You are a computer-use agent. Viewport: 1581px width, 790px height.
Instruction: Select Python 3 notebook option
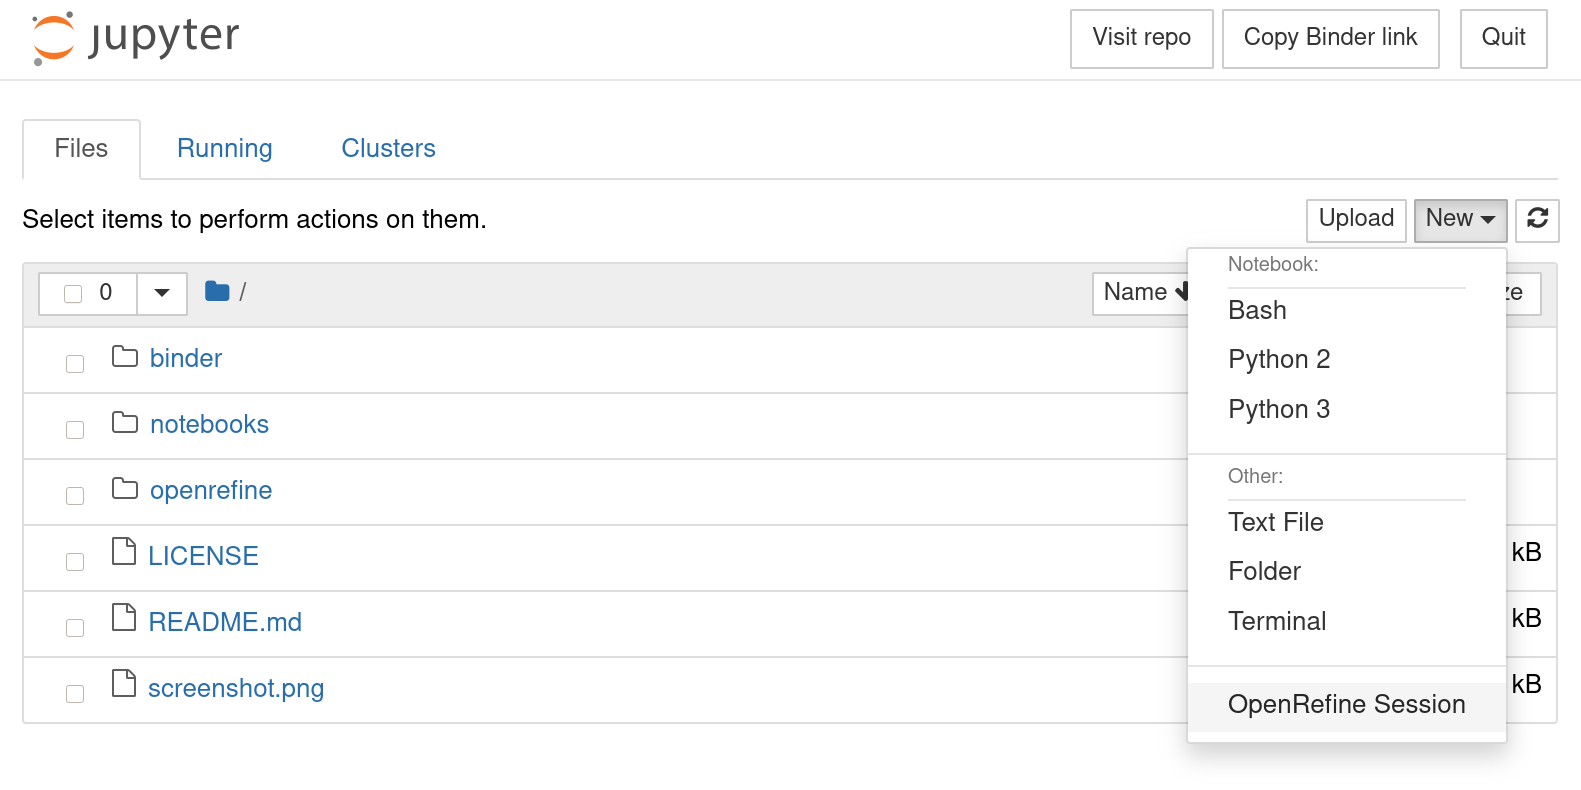[1279, 410]
